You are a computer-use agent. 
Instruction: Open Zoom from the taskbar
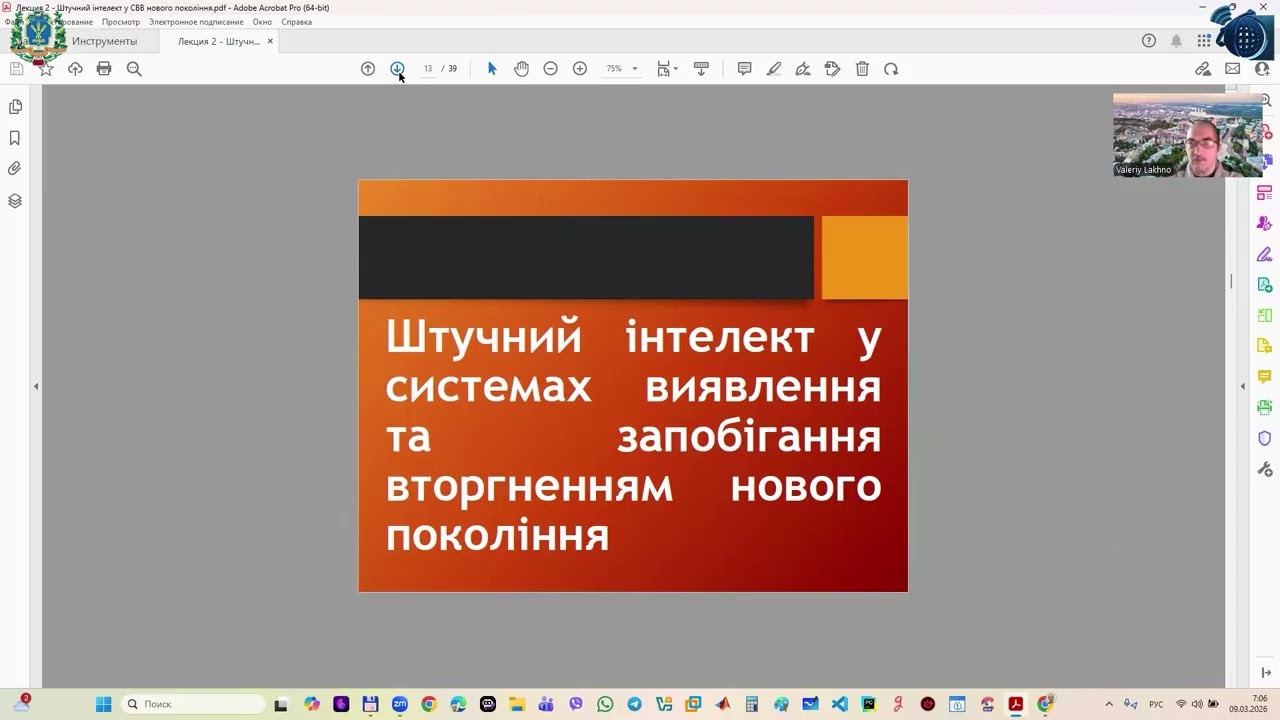400,704
